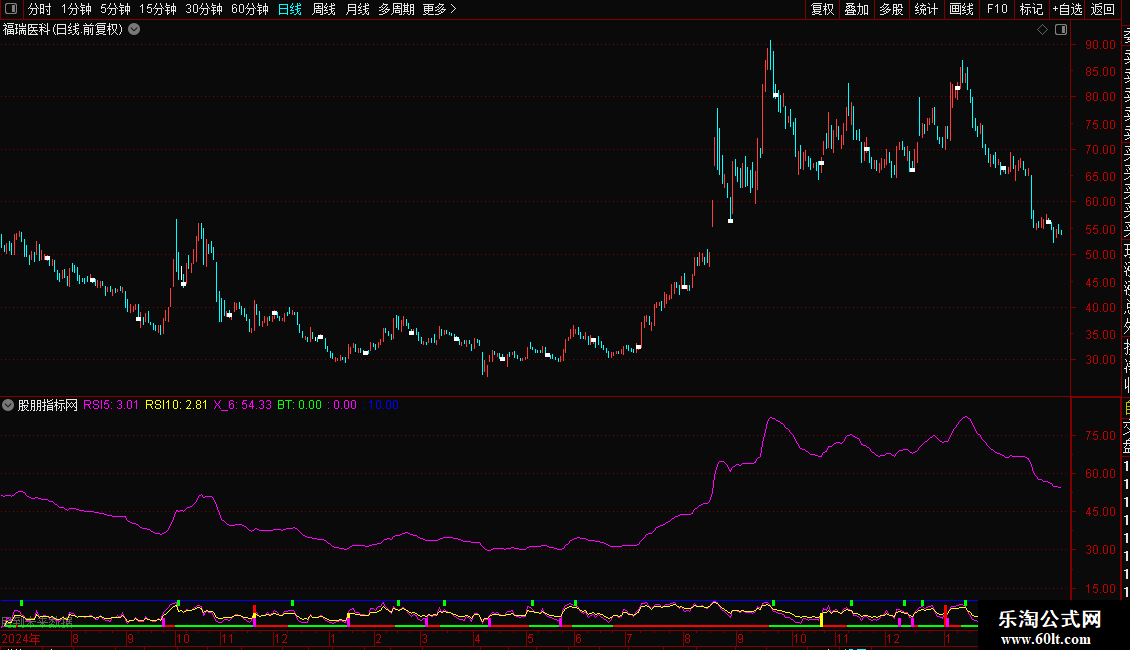Open the 画线 drawing tools

(961, 9)
